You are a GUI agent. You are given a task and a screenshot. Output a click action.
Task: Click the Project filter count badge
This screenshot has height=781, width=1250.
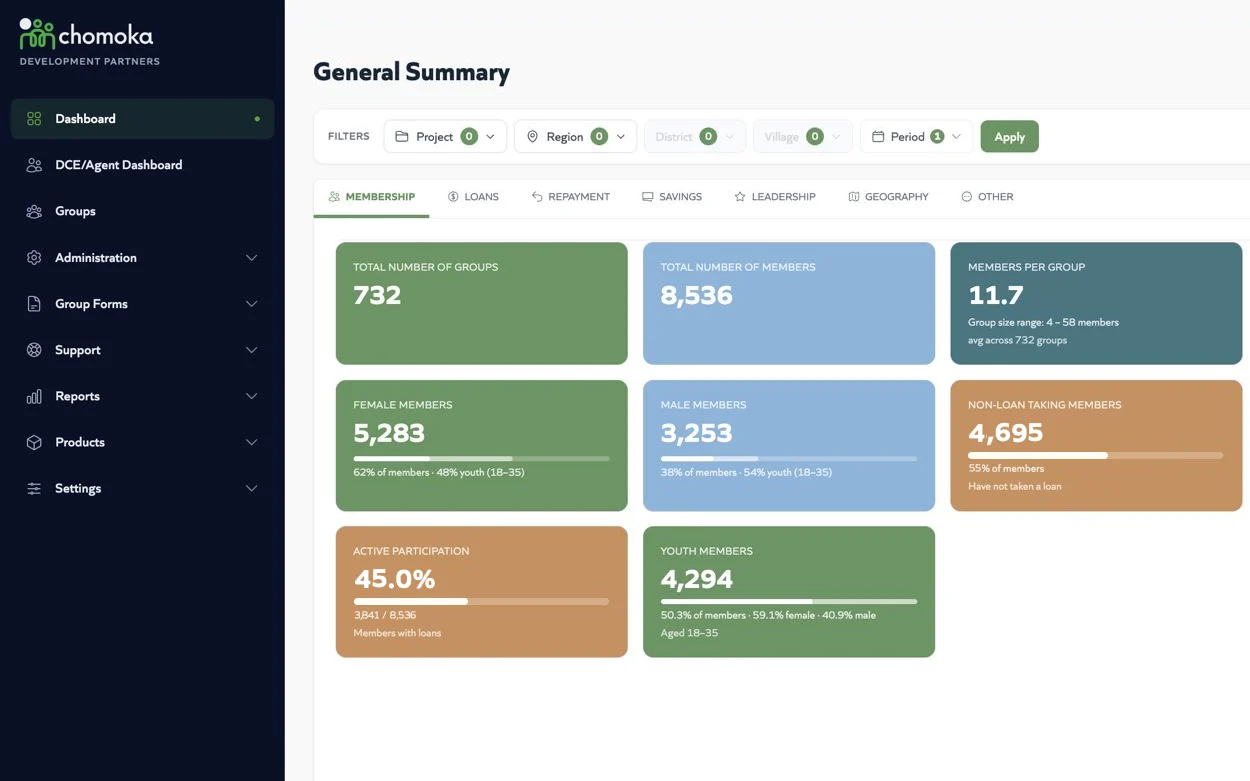coord(469,136)
